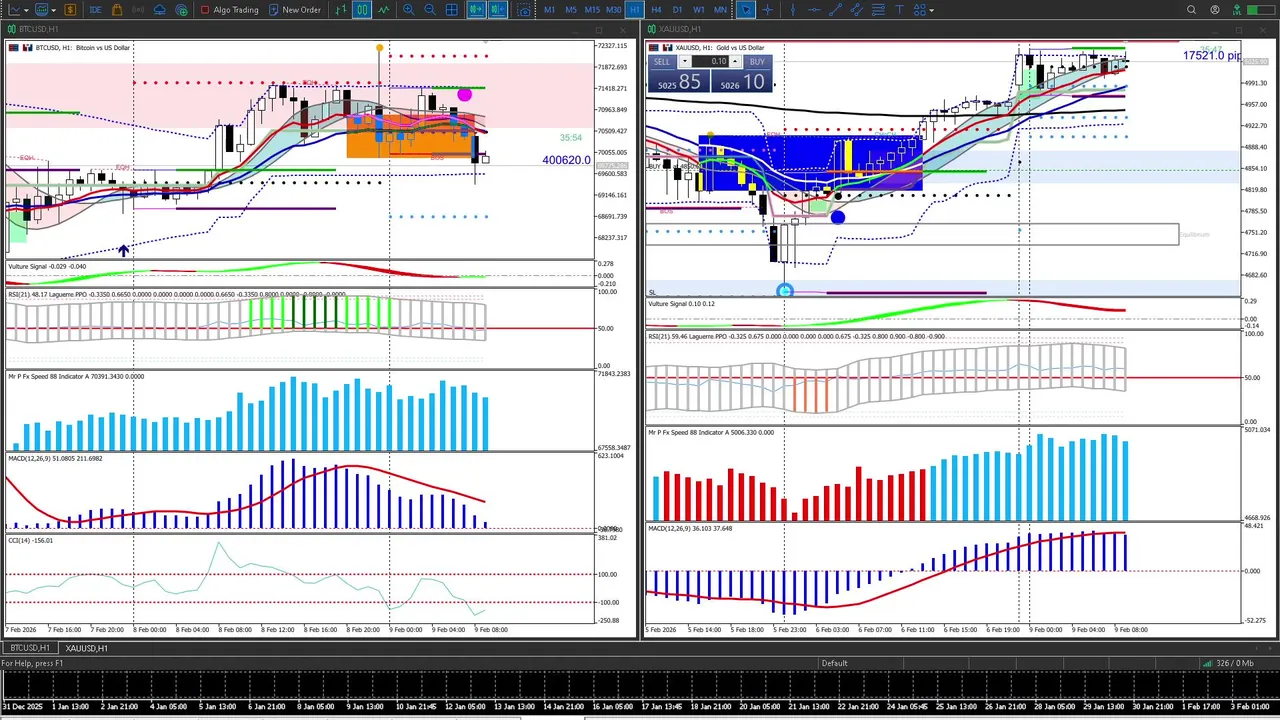The width and height of the screenshot is (1280, 720).
Task: Open the Signals radio waves icon
Action: pyautogui.click(x=138, y=10)
